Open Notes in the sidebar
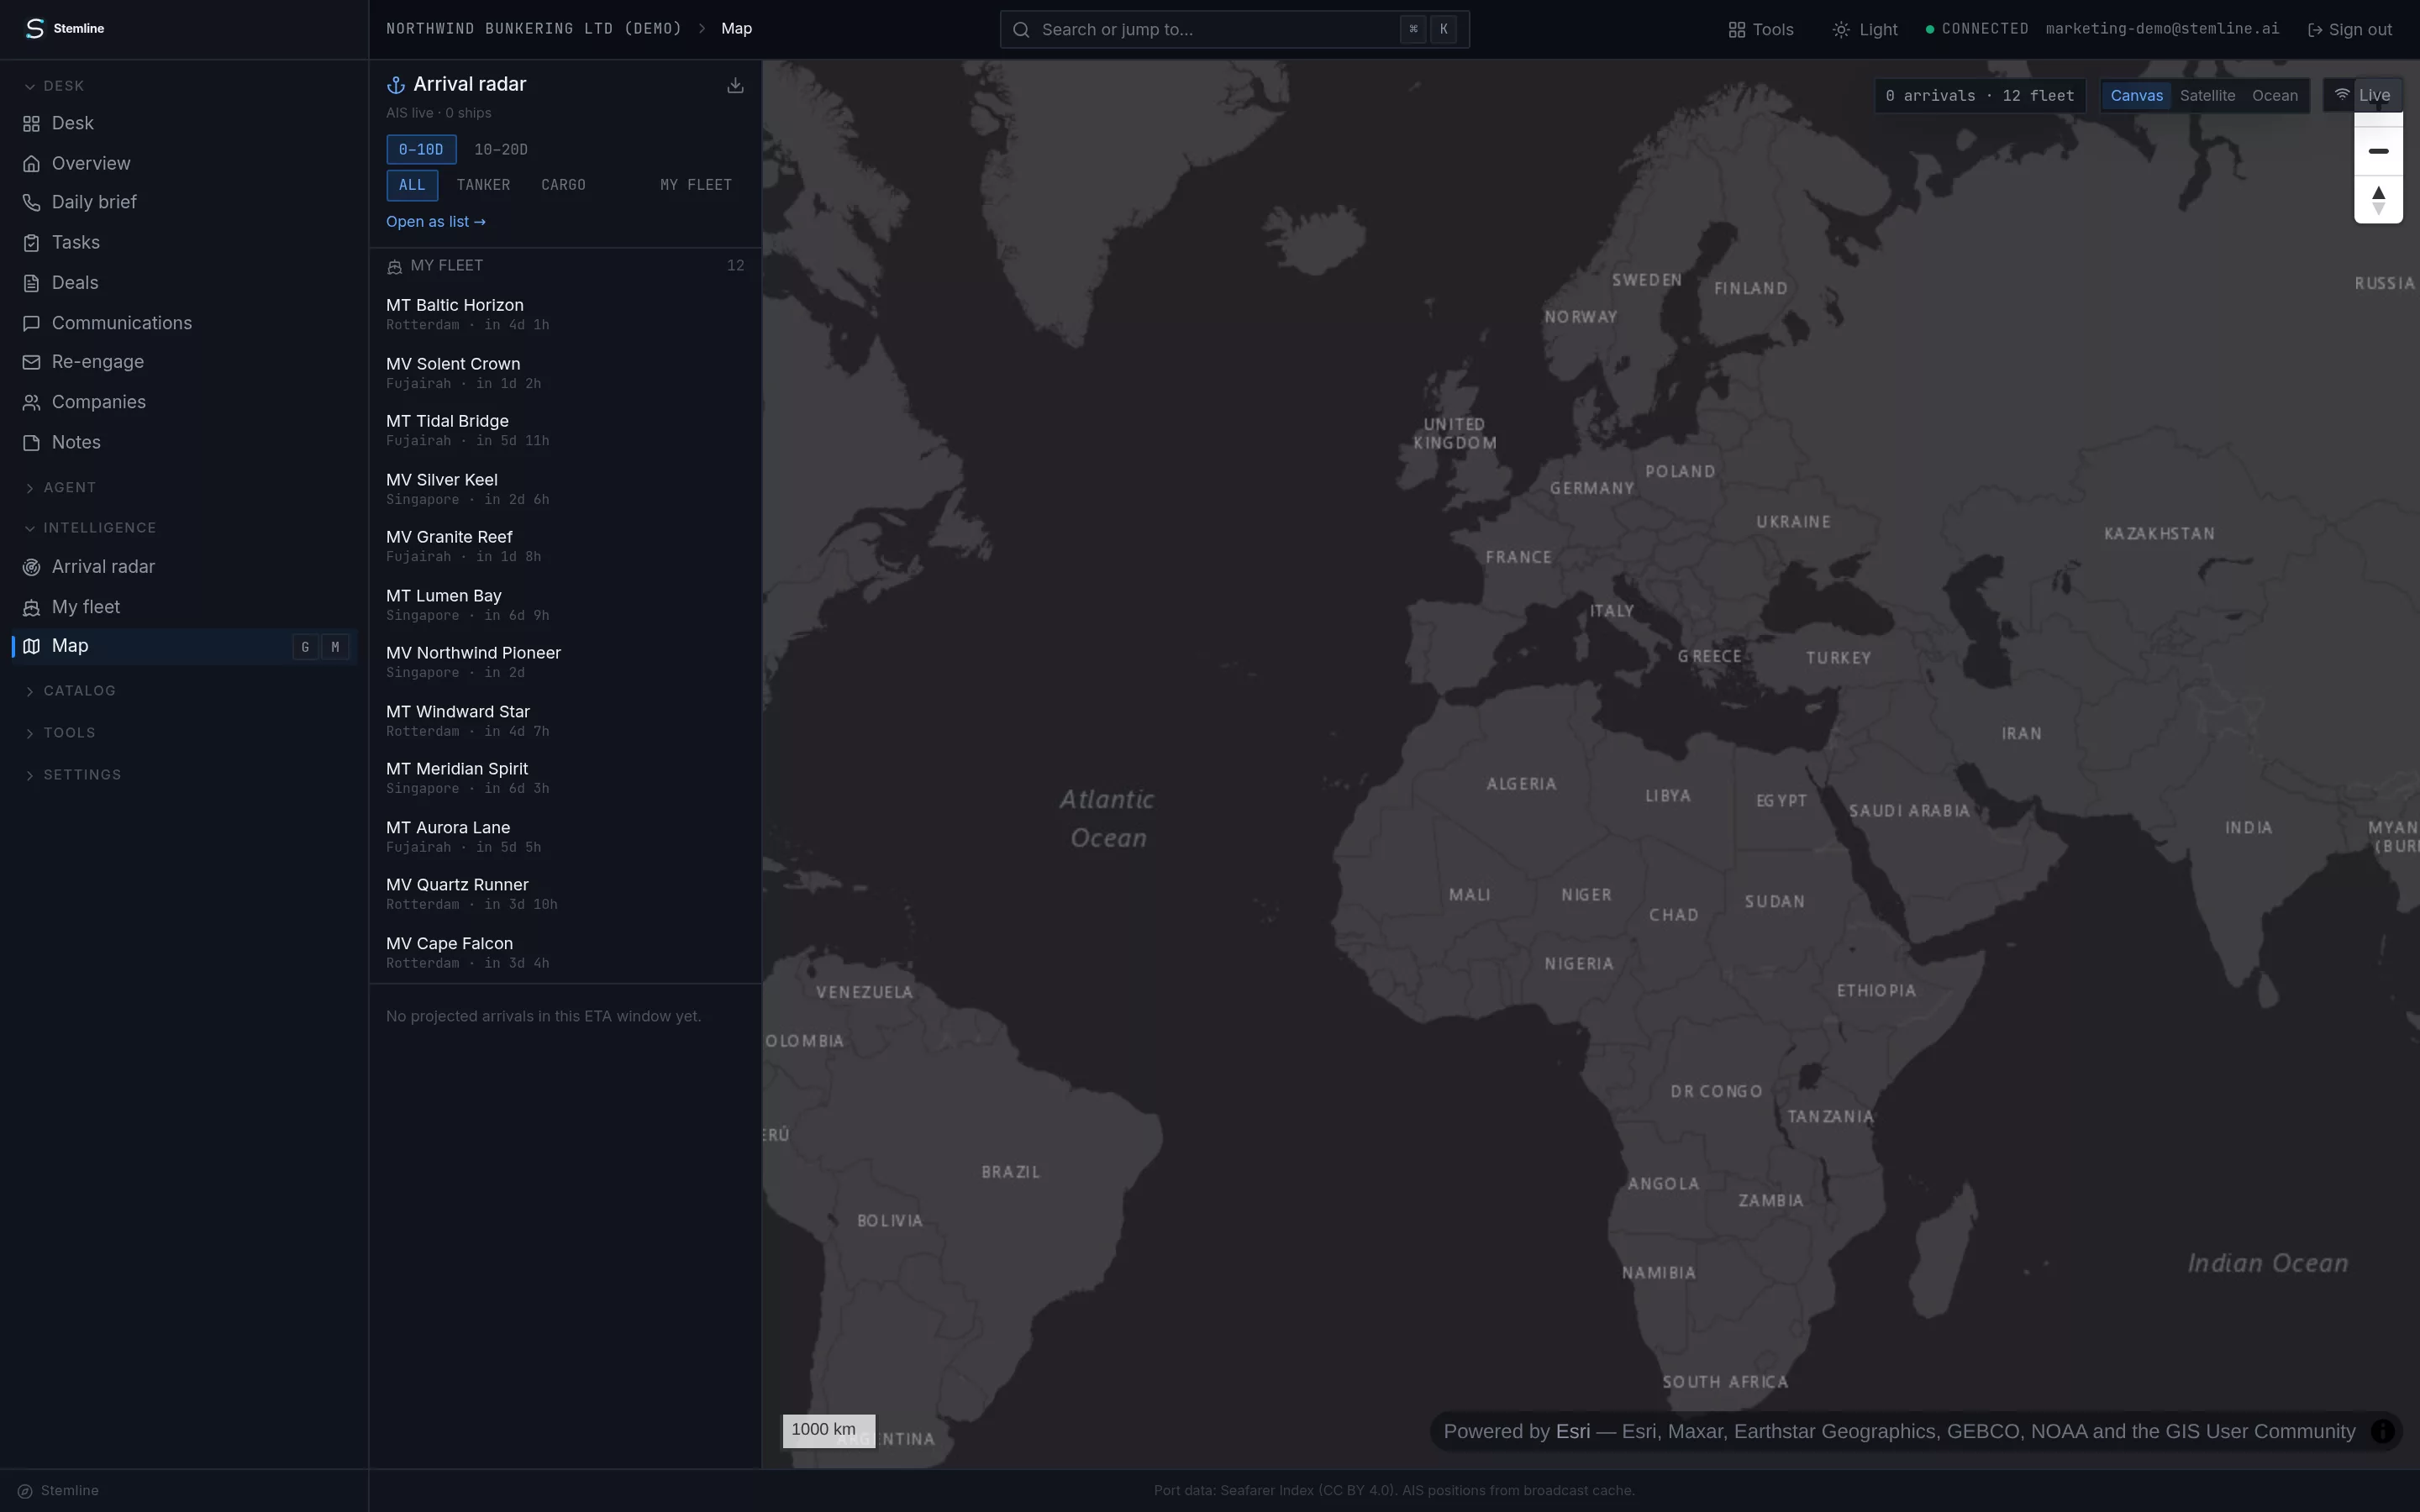This screenshot has width=2420, height=1512. coord(184,442)
